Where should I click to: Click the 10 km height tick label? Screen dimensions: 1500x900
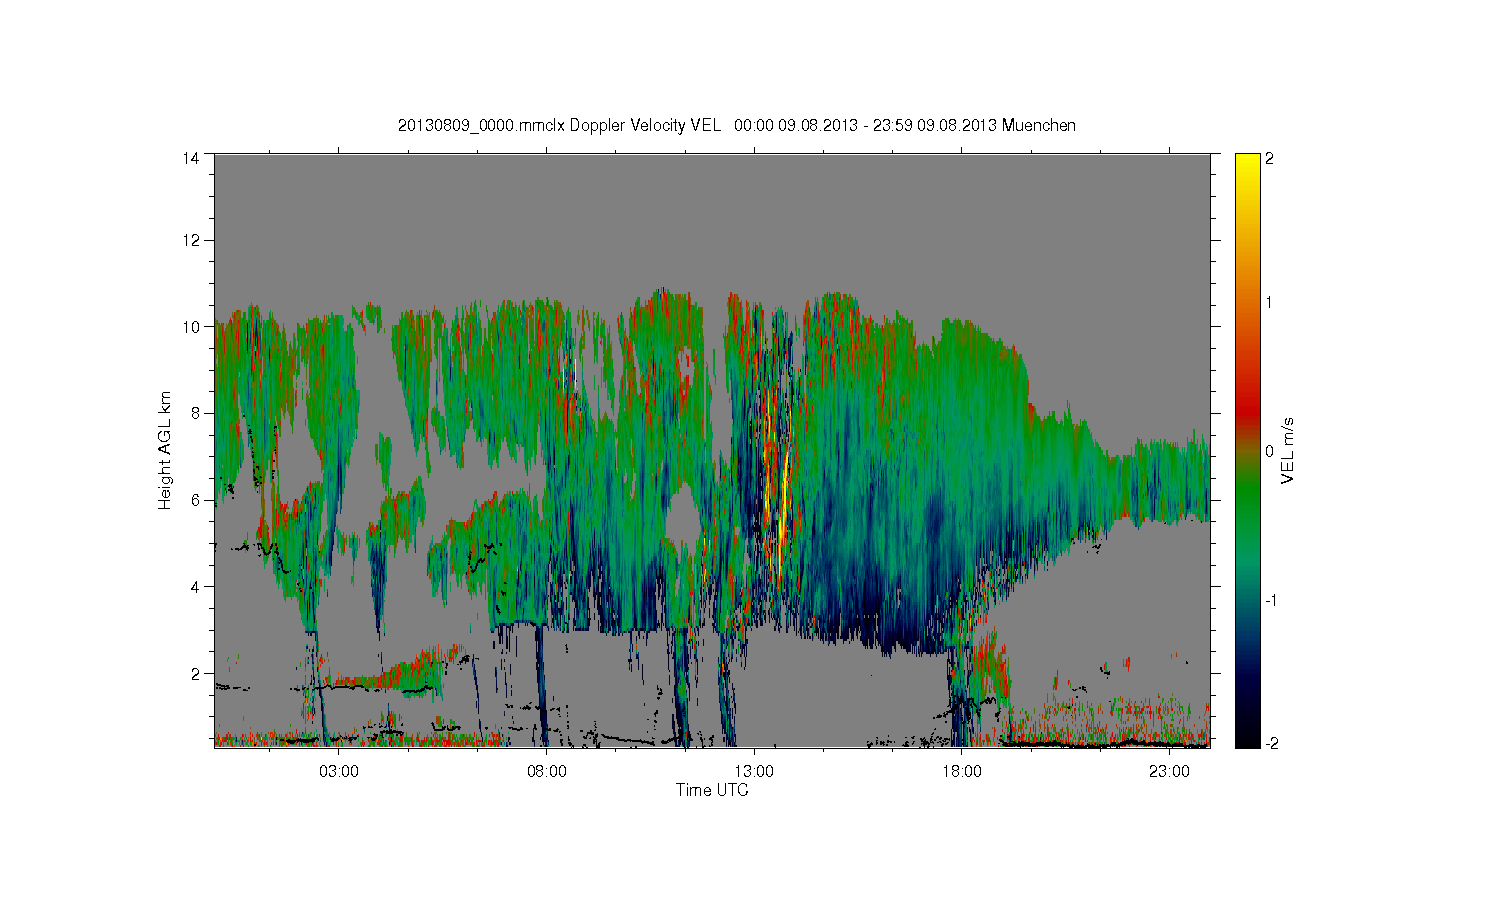click(190, 326)
